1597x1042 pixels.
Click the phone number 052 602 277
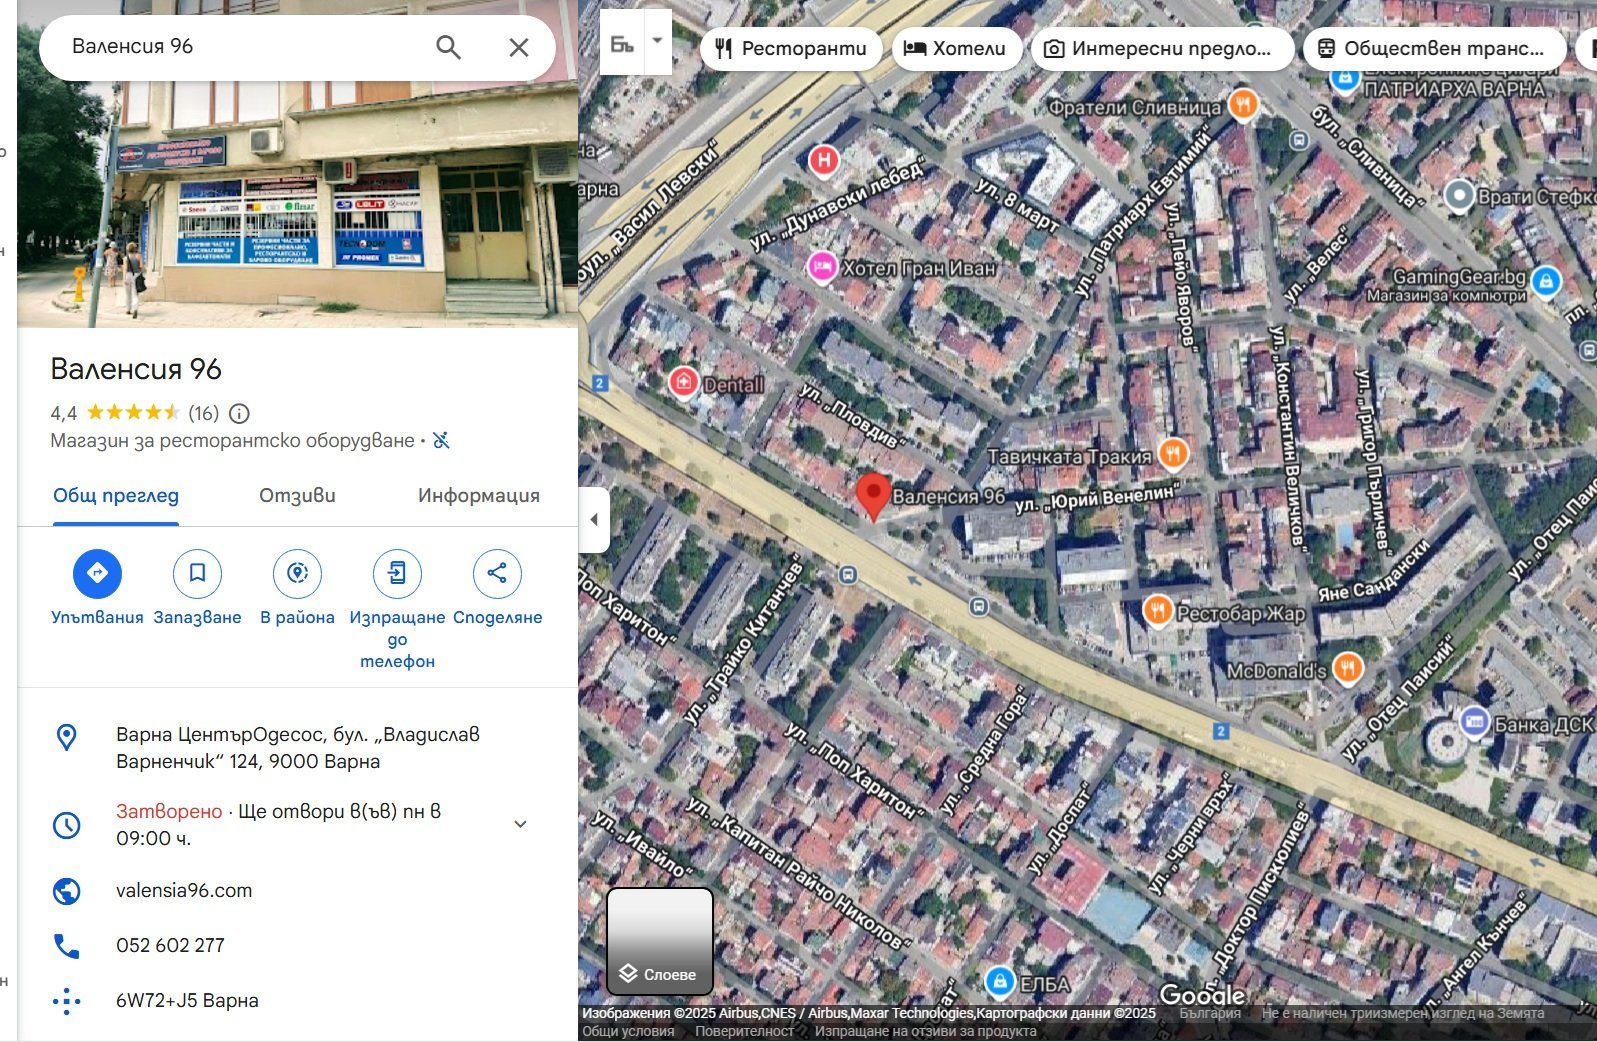coord(170,945)
